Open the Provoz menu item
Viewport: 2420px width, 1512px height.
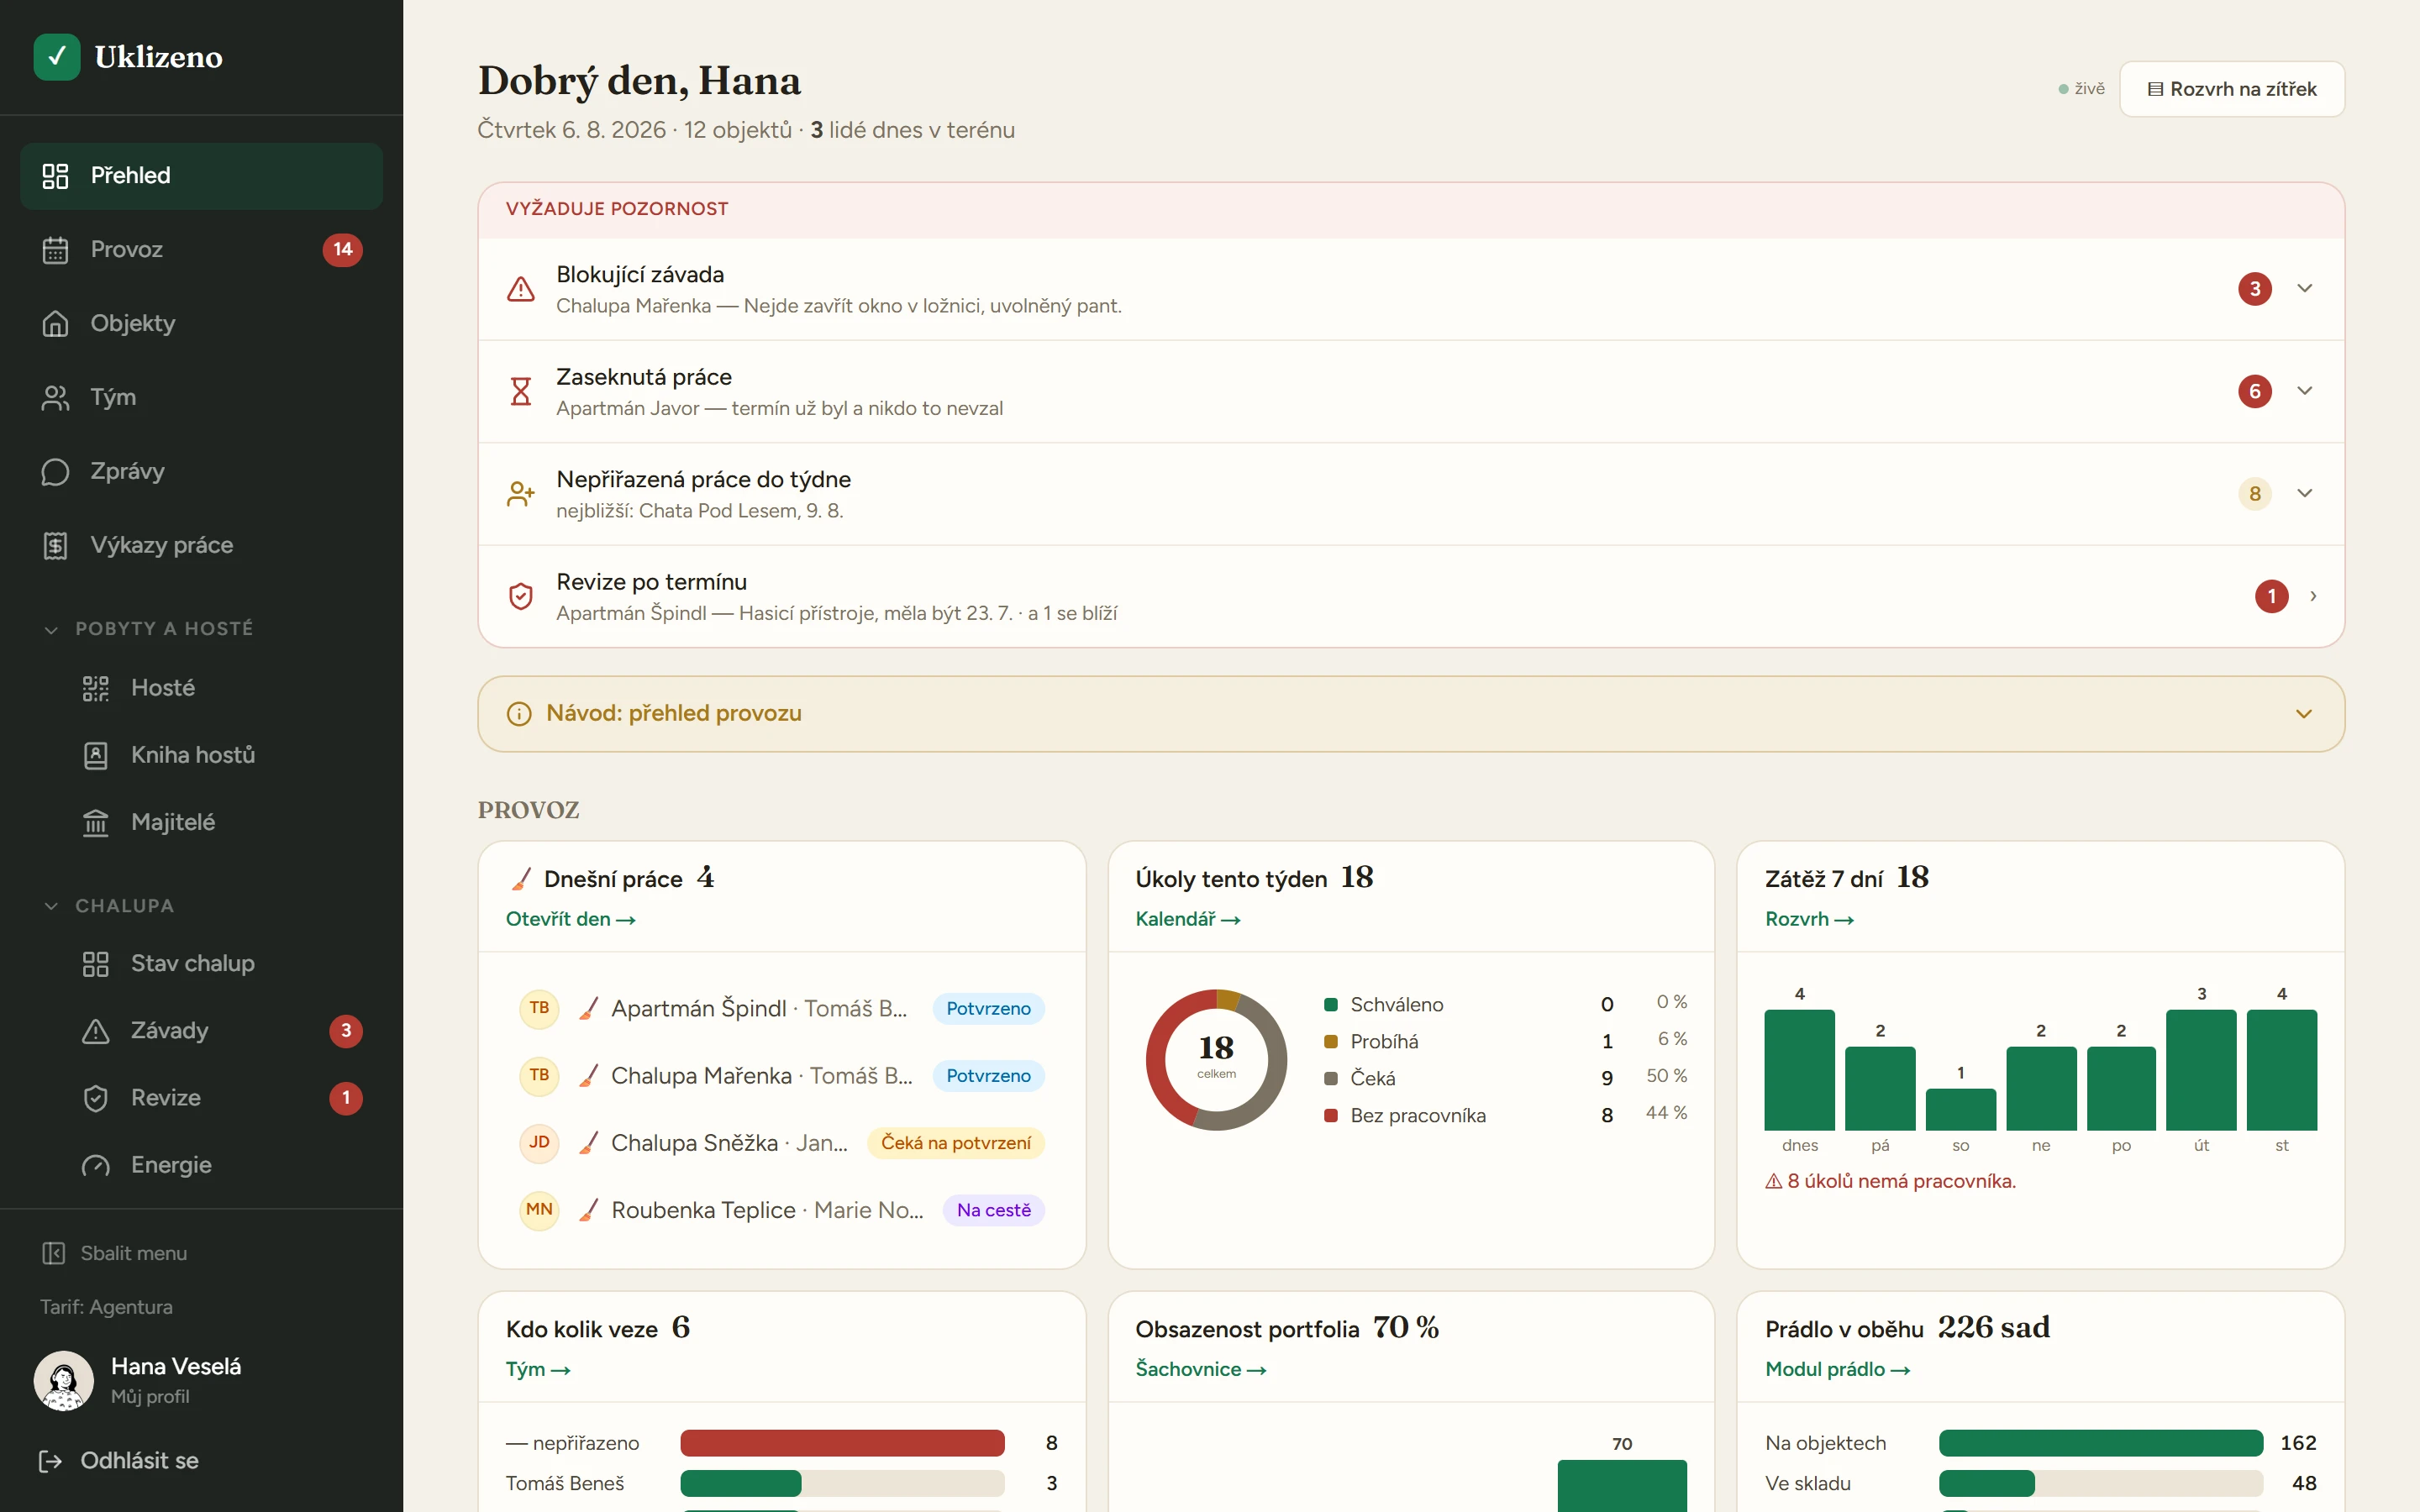tap(201, 250)
